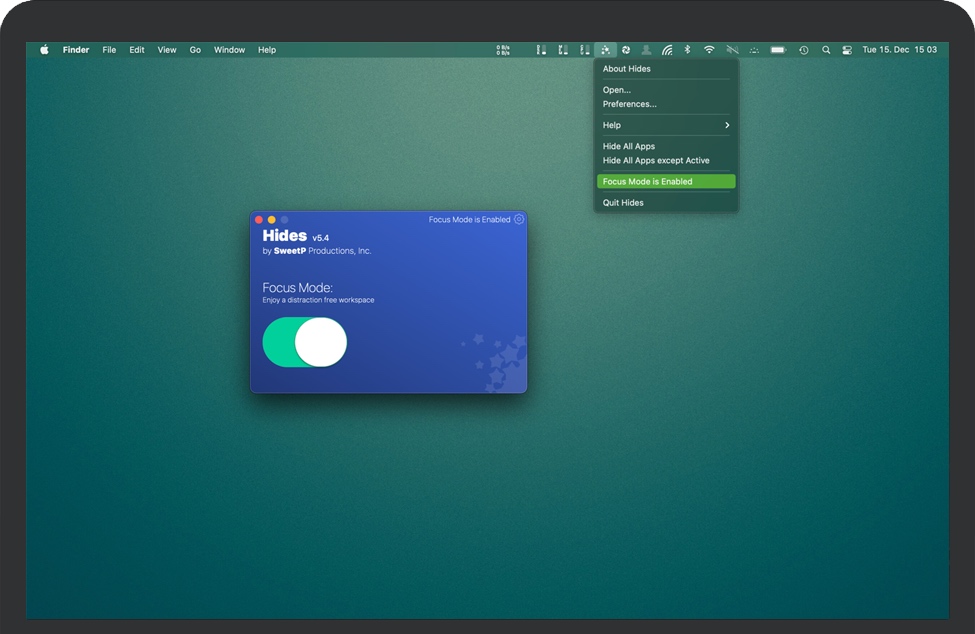Click Enjoy a distraction free workspace text
The height and width of the screenshot is (634, 975).
click(318, 300)
